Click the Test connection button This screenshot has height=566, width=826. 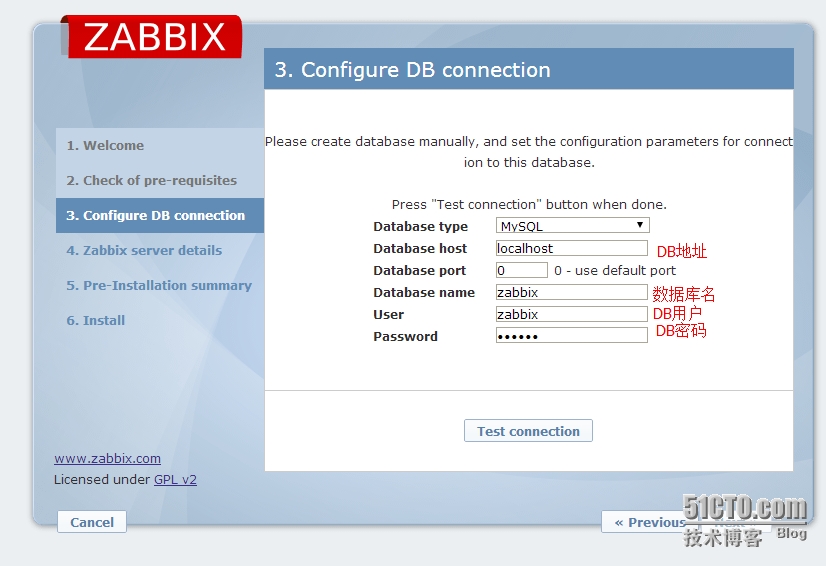pos(528,431)
